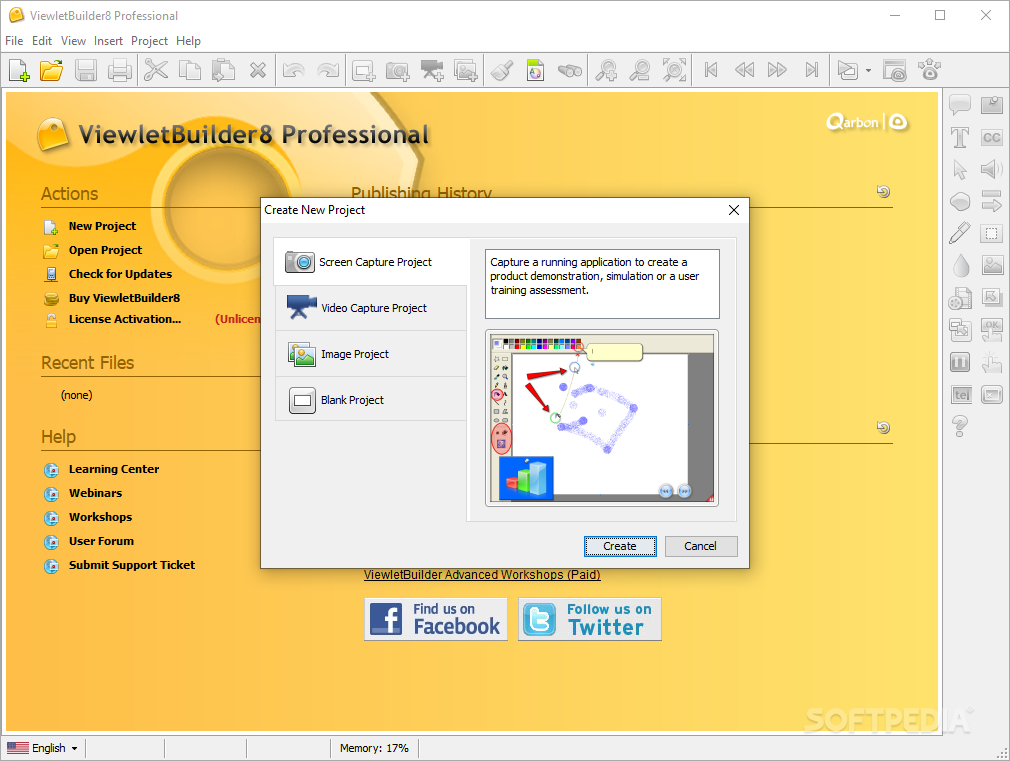Click Buy ViewletBuilder8 link

(124, 298)
